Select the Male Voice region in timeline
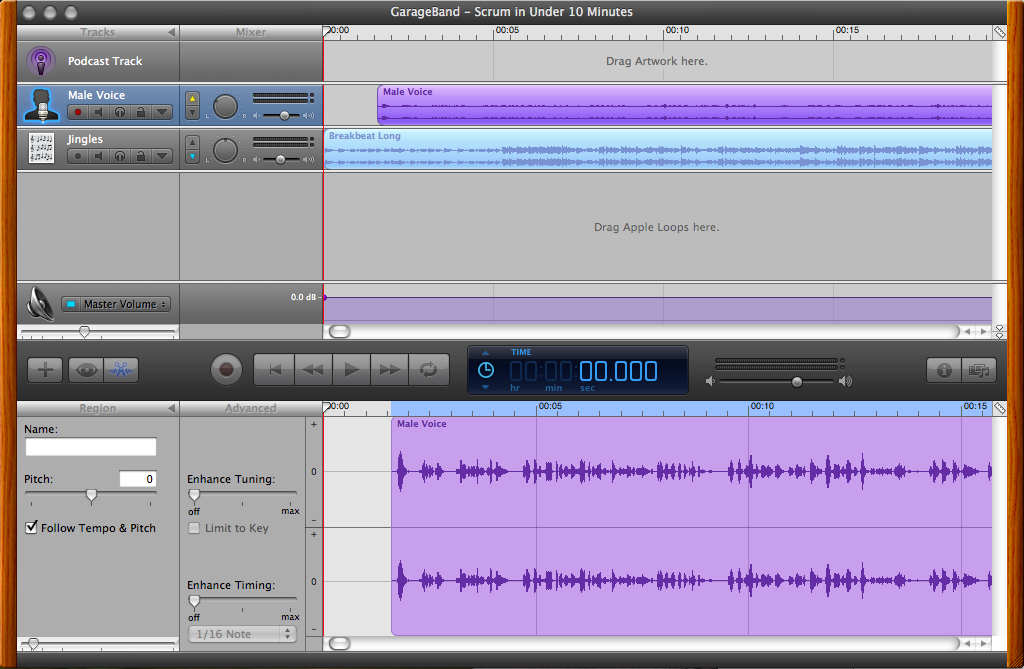 [684, 105]
